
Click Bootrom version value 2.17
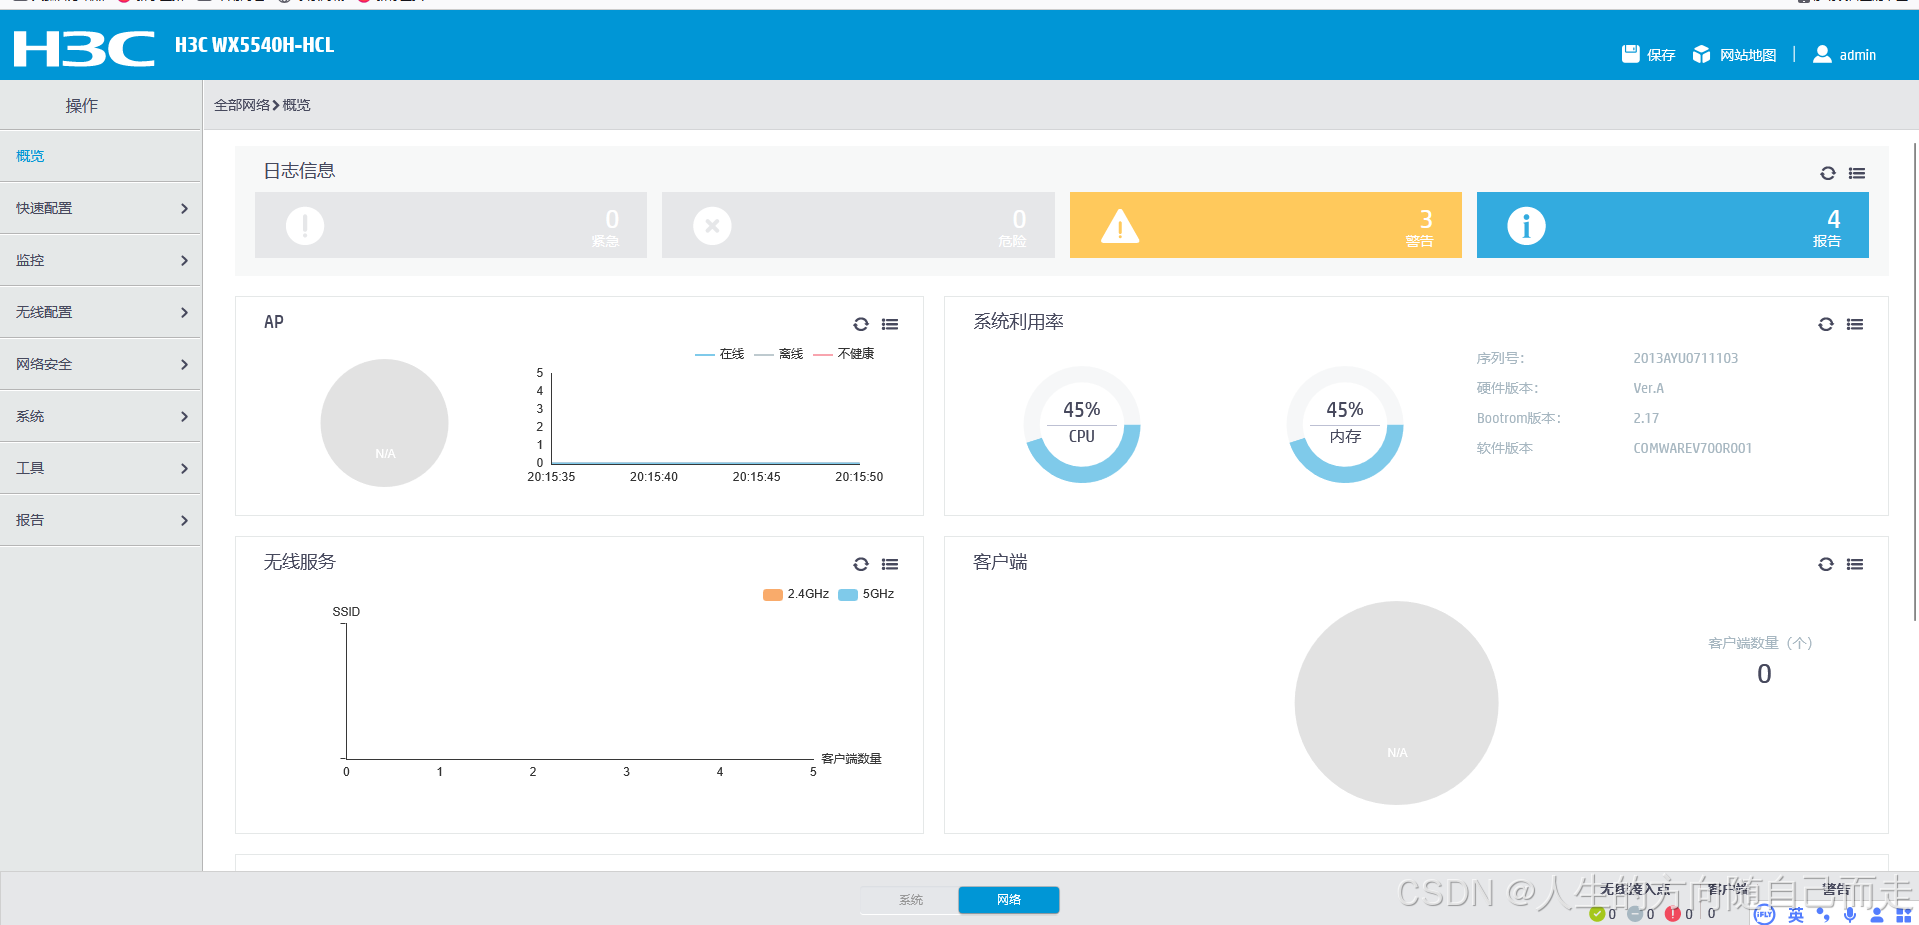(x=1646, y=418)
